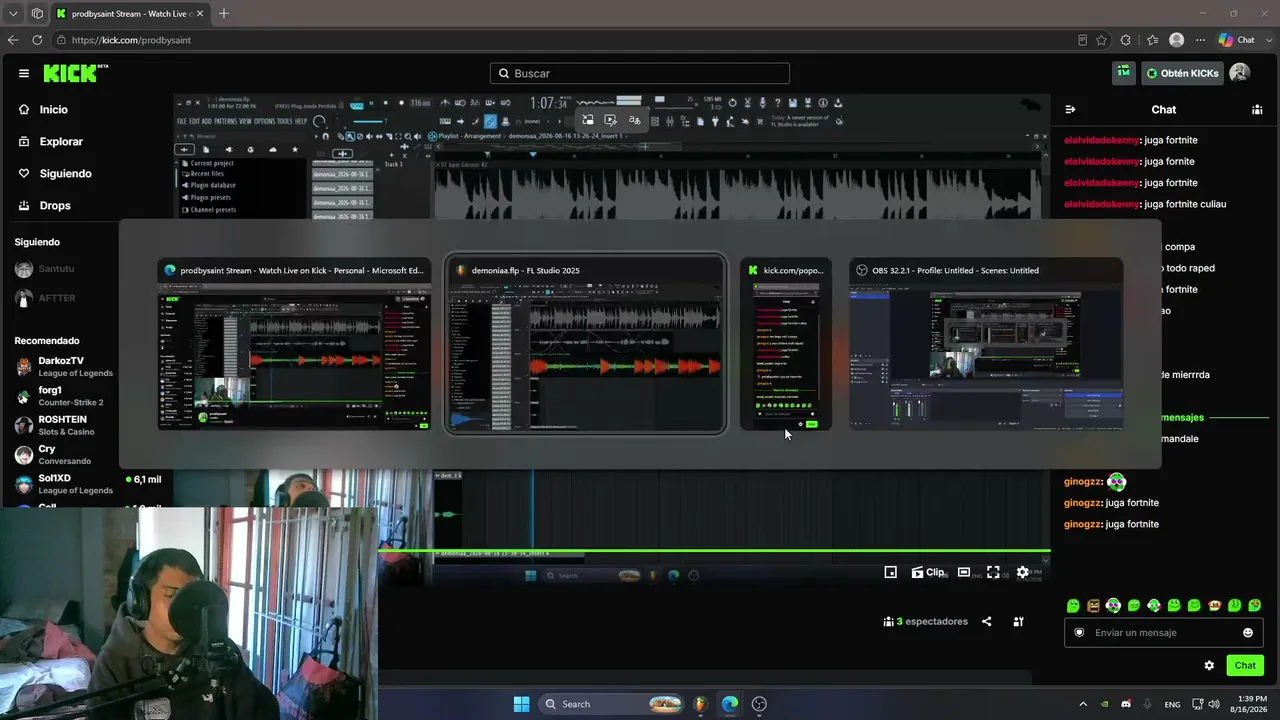The width and height of the screenshot is (1280, 720).
Task: Open Edge settings and more menu
Action: coord(1198,40)
